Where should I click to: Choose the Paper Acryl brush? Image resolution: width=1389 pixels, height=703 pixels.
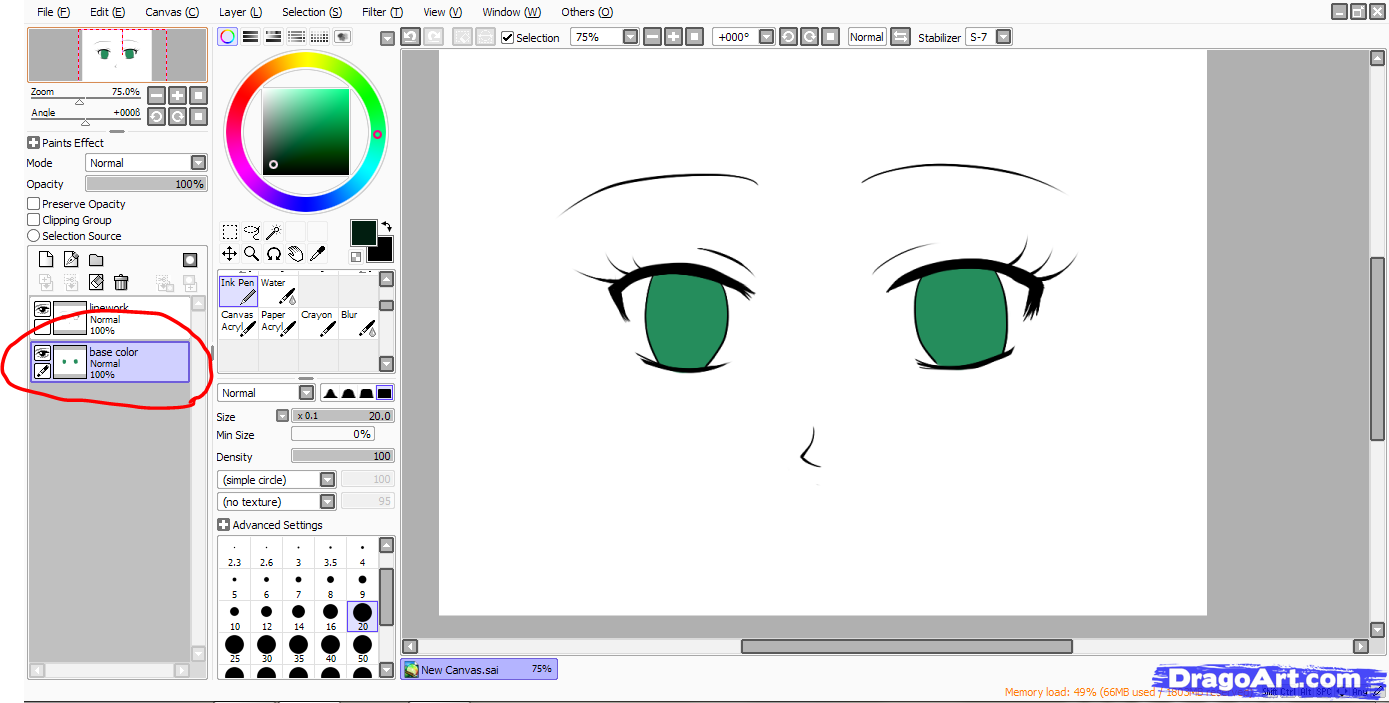(x=278, y=323)
